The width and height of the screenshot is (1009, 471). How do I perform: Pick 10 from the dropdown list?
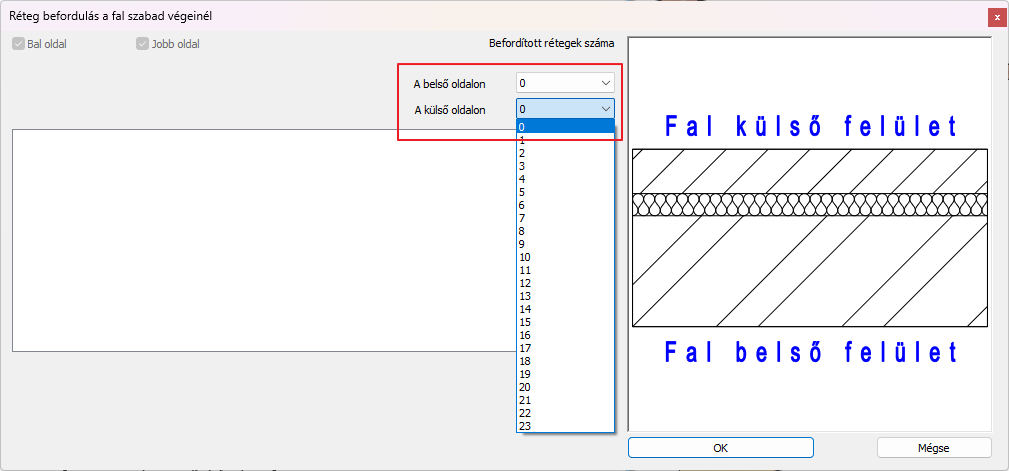point(564,257)
